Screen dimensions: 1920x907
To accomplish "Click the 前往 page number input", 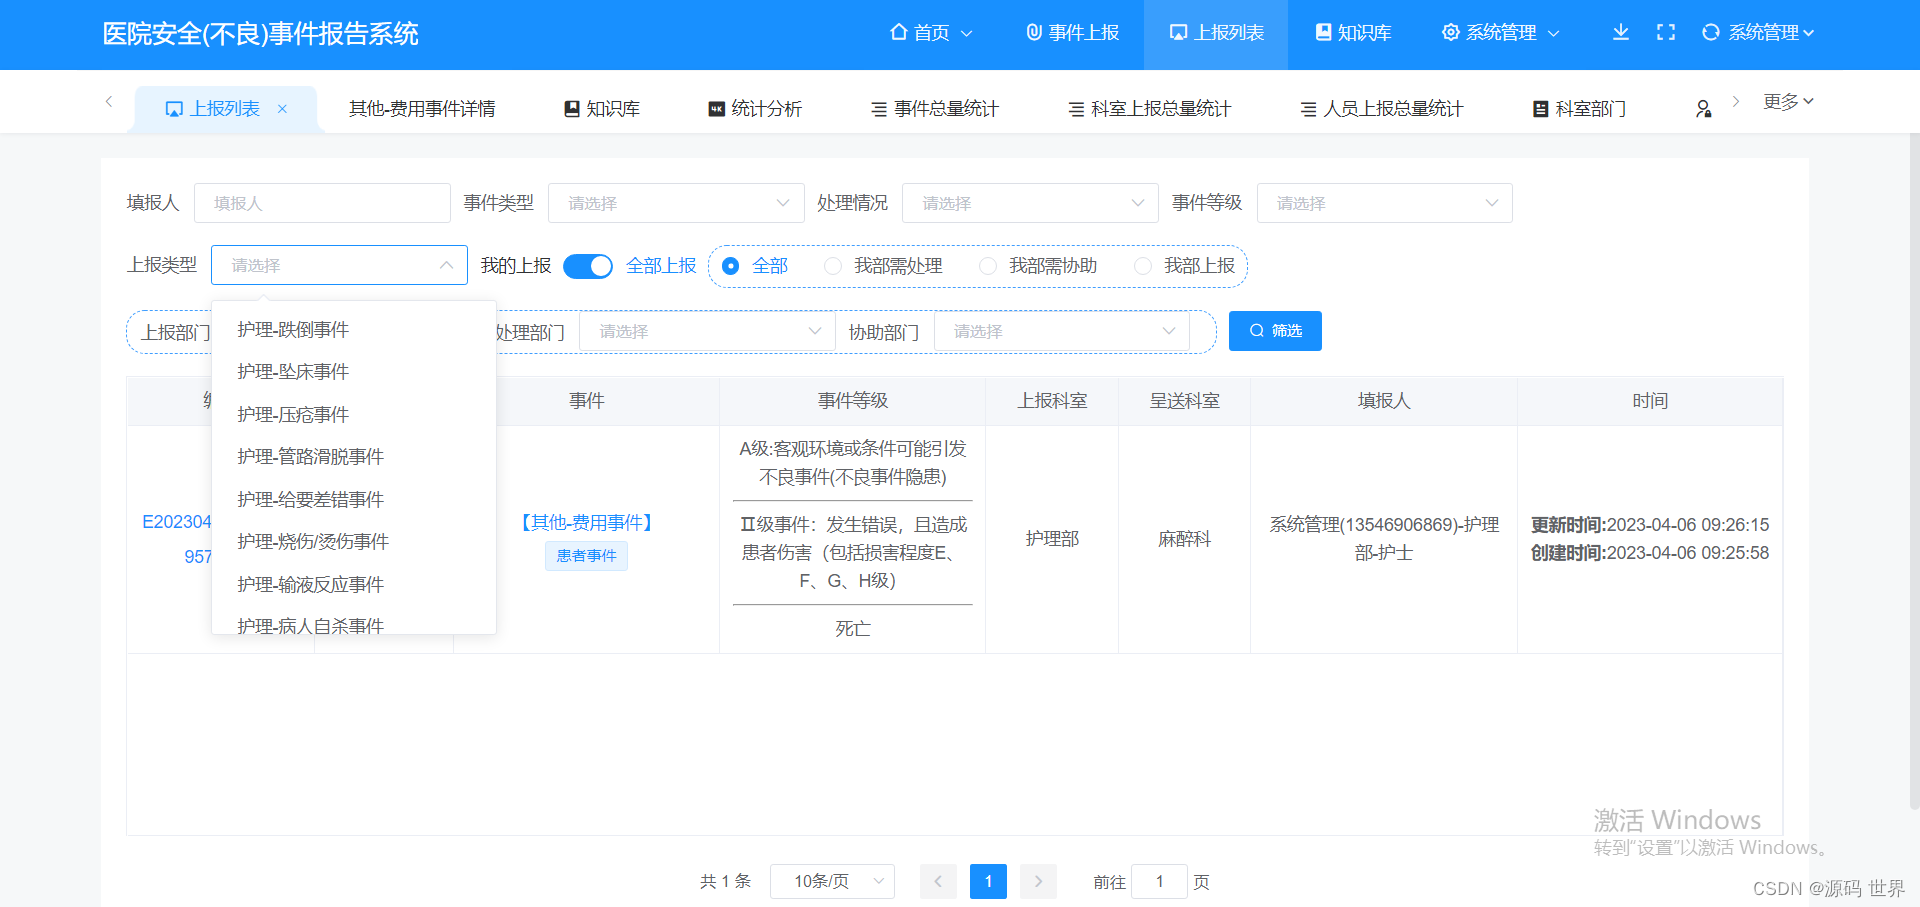I will coord(1159,881).
